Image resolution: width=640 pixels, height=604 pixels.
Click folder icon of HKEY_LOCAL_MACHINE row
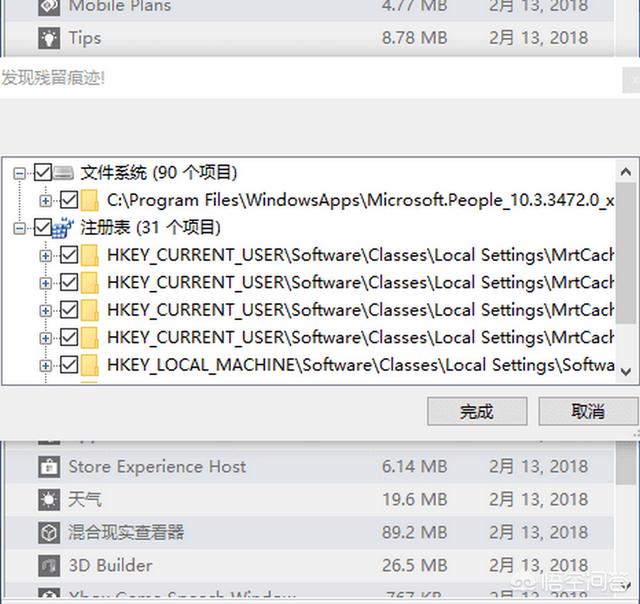pyautogui.click(x=89, y=365)
